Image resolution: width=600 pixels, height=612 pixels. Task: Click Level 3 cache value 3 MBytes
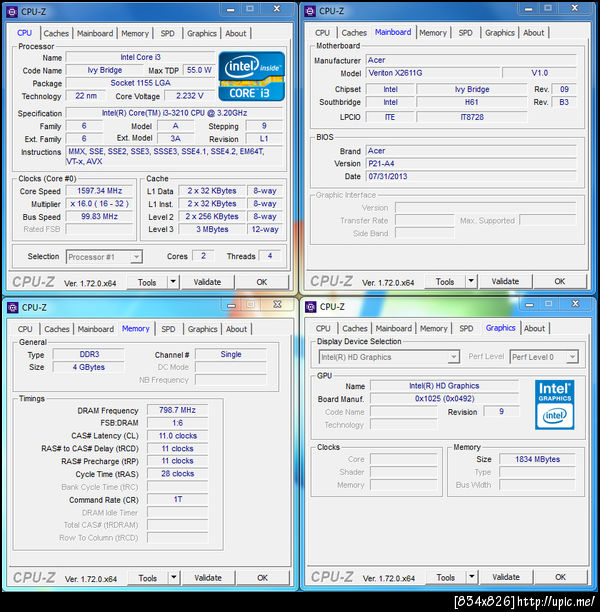tap(212, 230)
